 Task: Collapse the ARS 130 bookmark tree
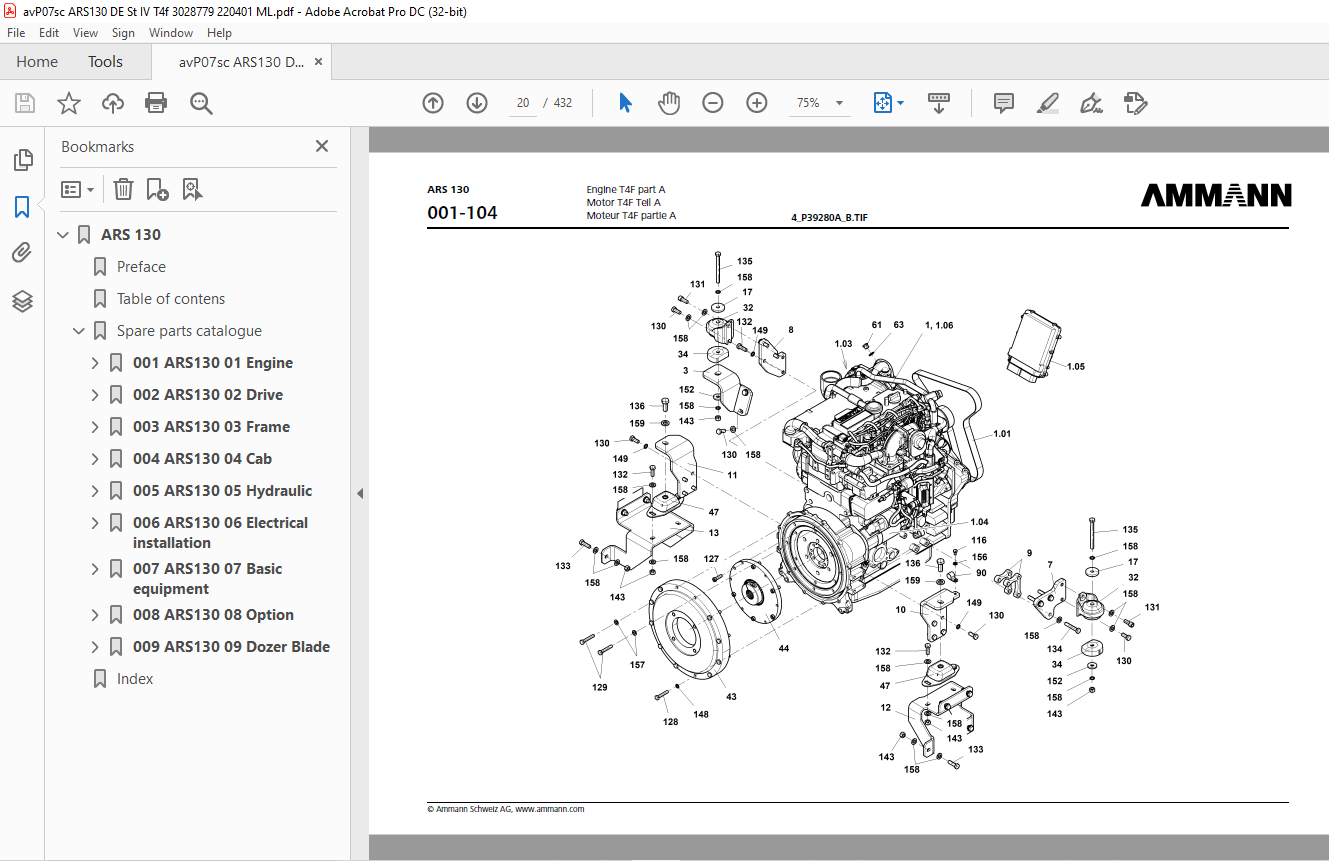64,235
